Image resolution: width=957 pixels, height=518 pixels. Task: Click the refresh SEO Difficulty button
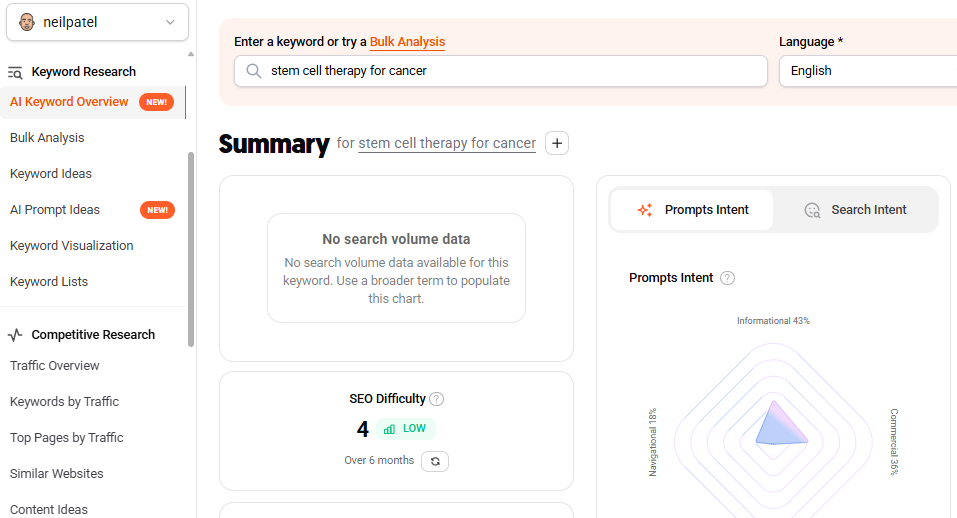tap(435, 461)
